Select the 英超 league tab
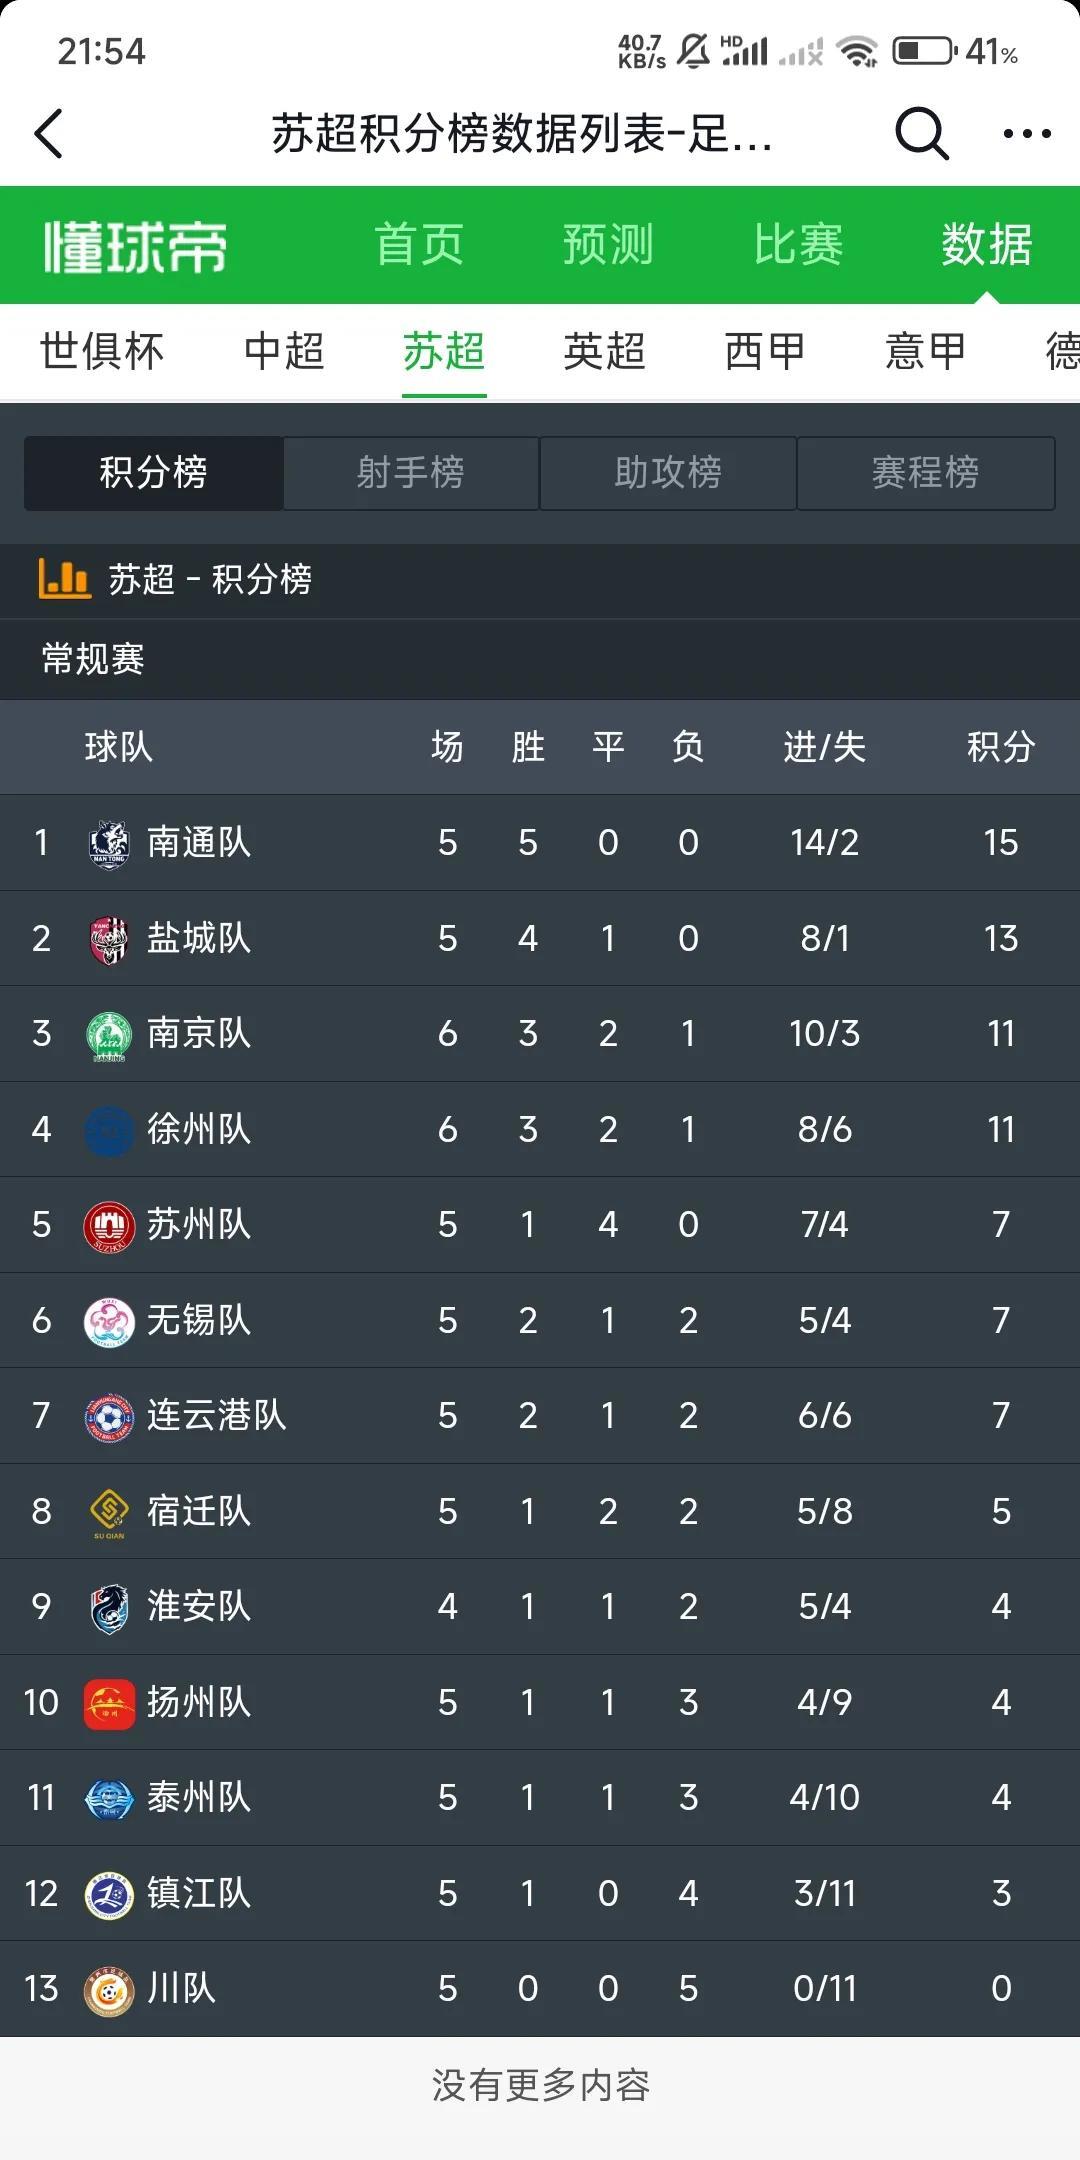 604,352
